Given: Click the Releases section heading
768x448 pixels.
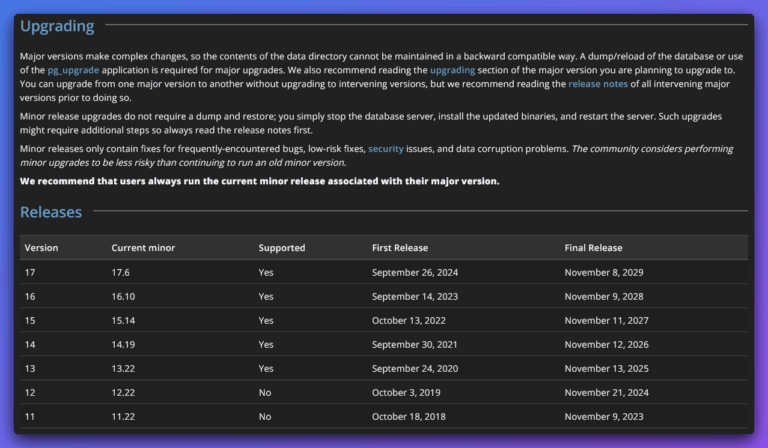Looking at the screenshot, I should pyautogui.click(x=51, y=212).
